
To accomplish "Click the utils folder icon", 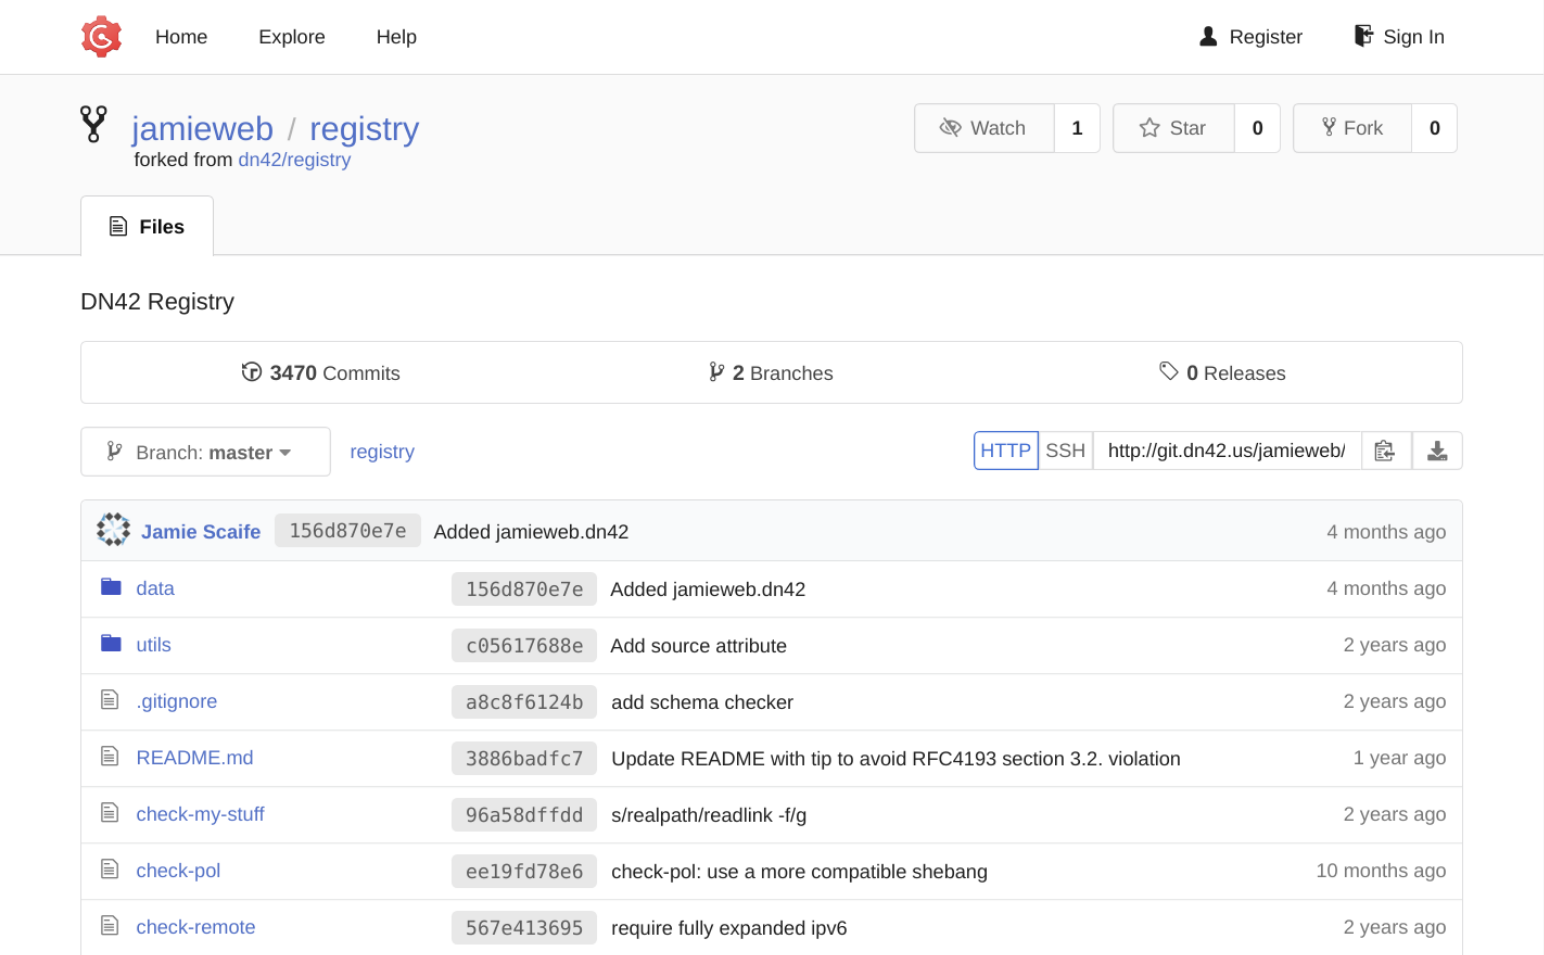I will [x=111, y=643].
